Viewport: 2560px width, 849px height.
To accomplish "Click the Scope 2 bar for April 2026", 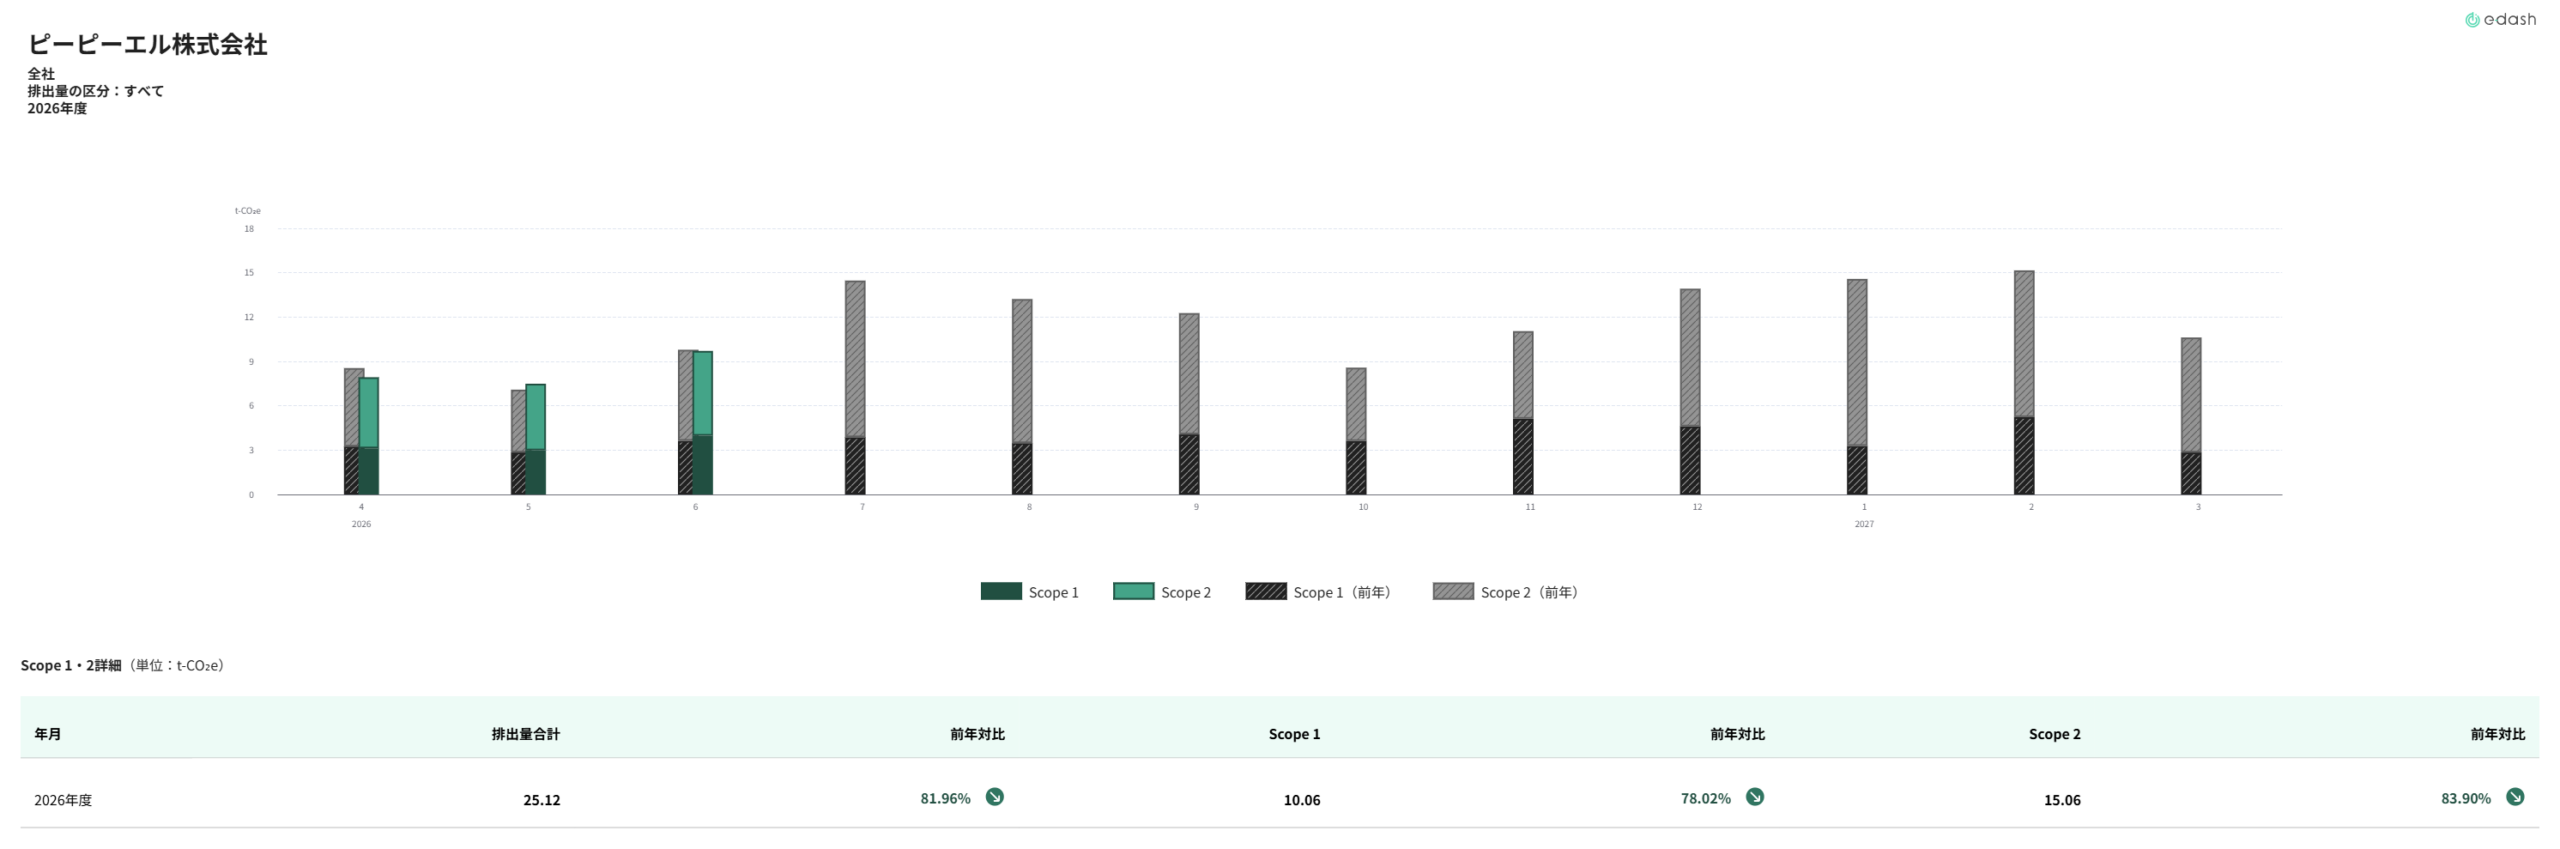I will click(369, 413).
